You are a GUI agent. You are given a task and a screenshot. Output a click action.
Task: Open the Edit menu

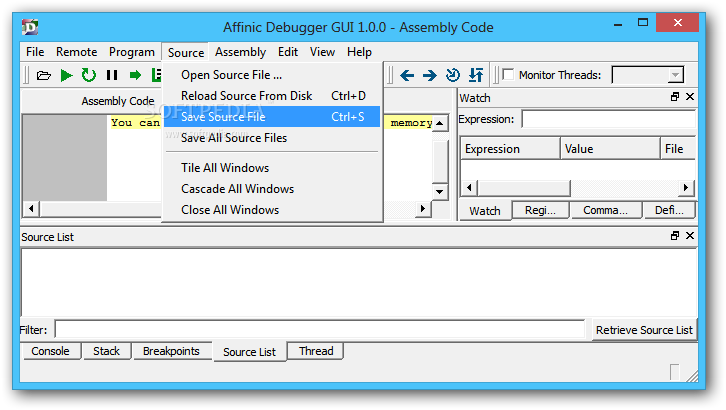point(288,52)
